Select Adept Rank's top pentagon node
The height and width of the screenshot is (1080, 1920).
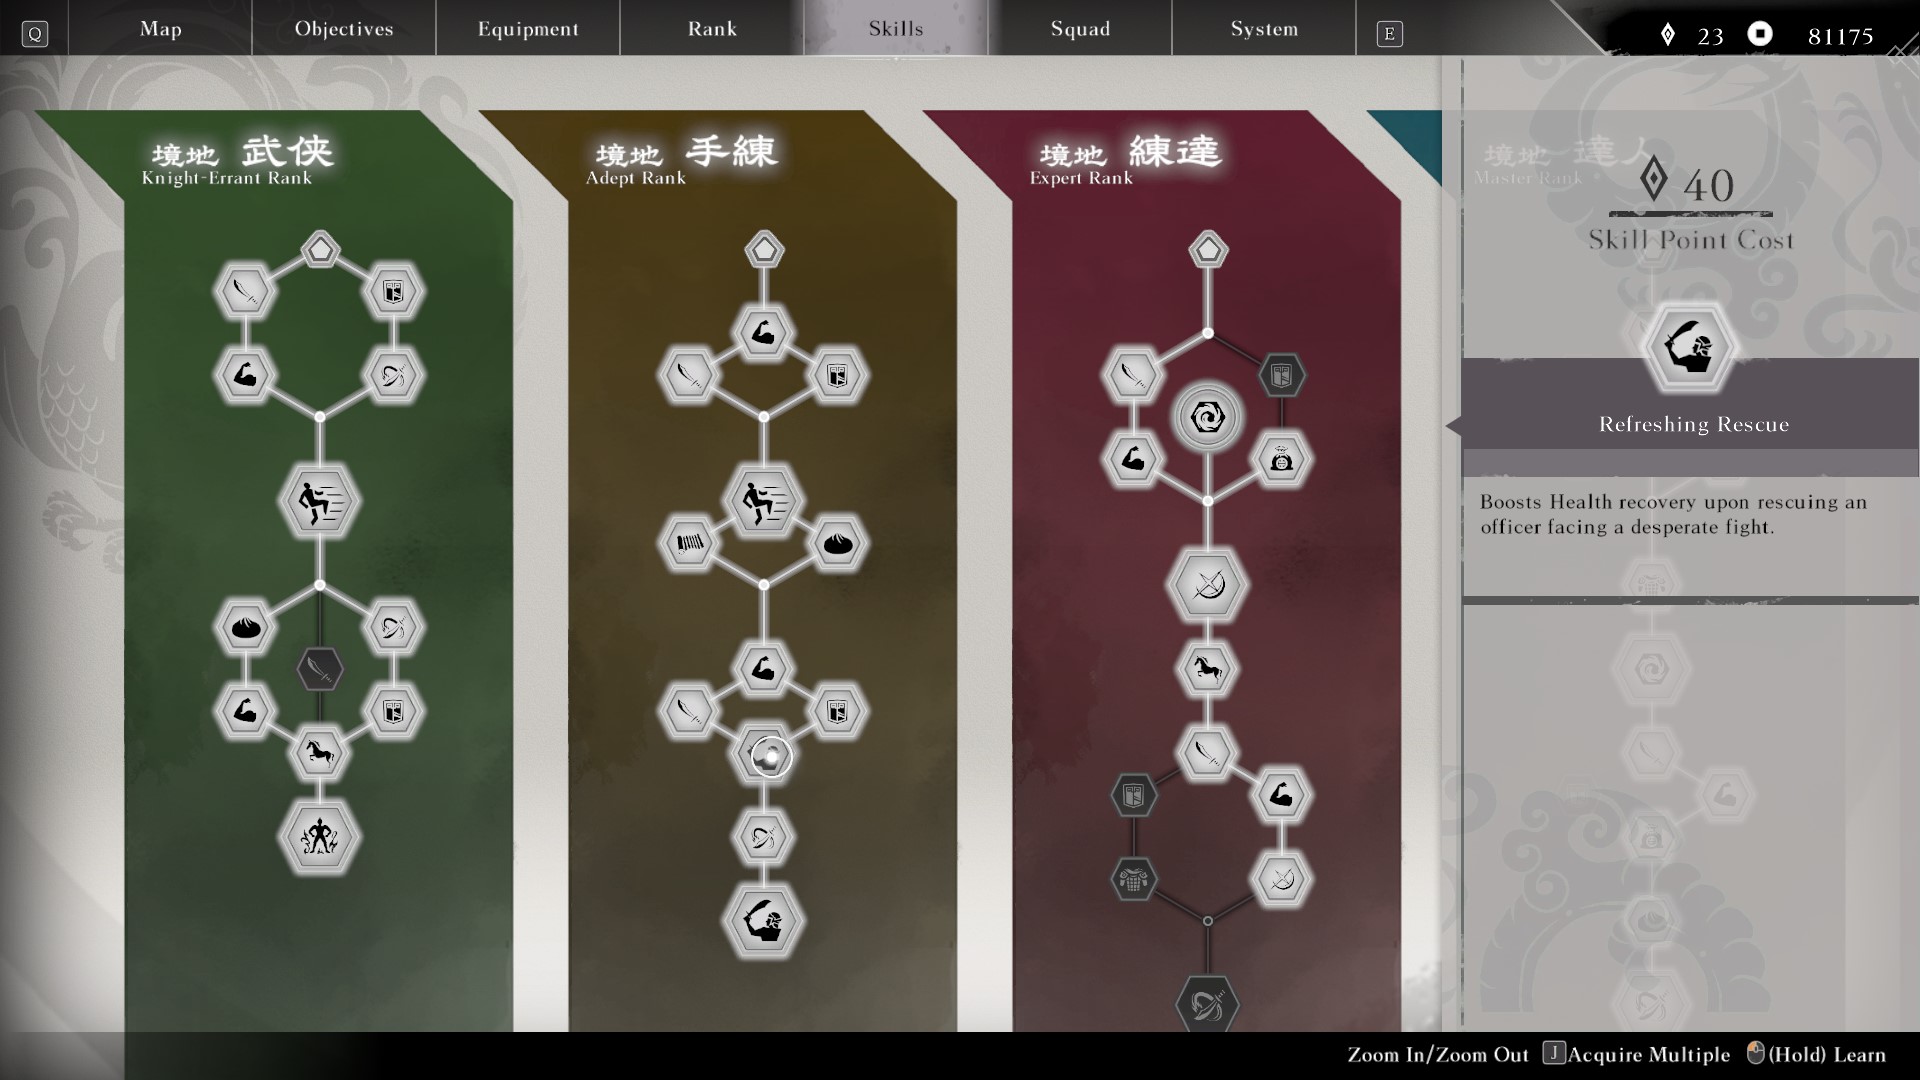tap(764, 249)
